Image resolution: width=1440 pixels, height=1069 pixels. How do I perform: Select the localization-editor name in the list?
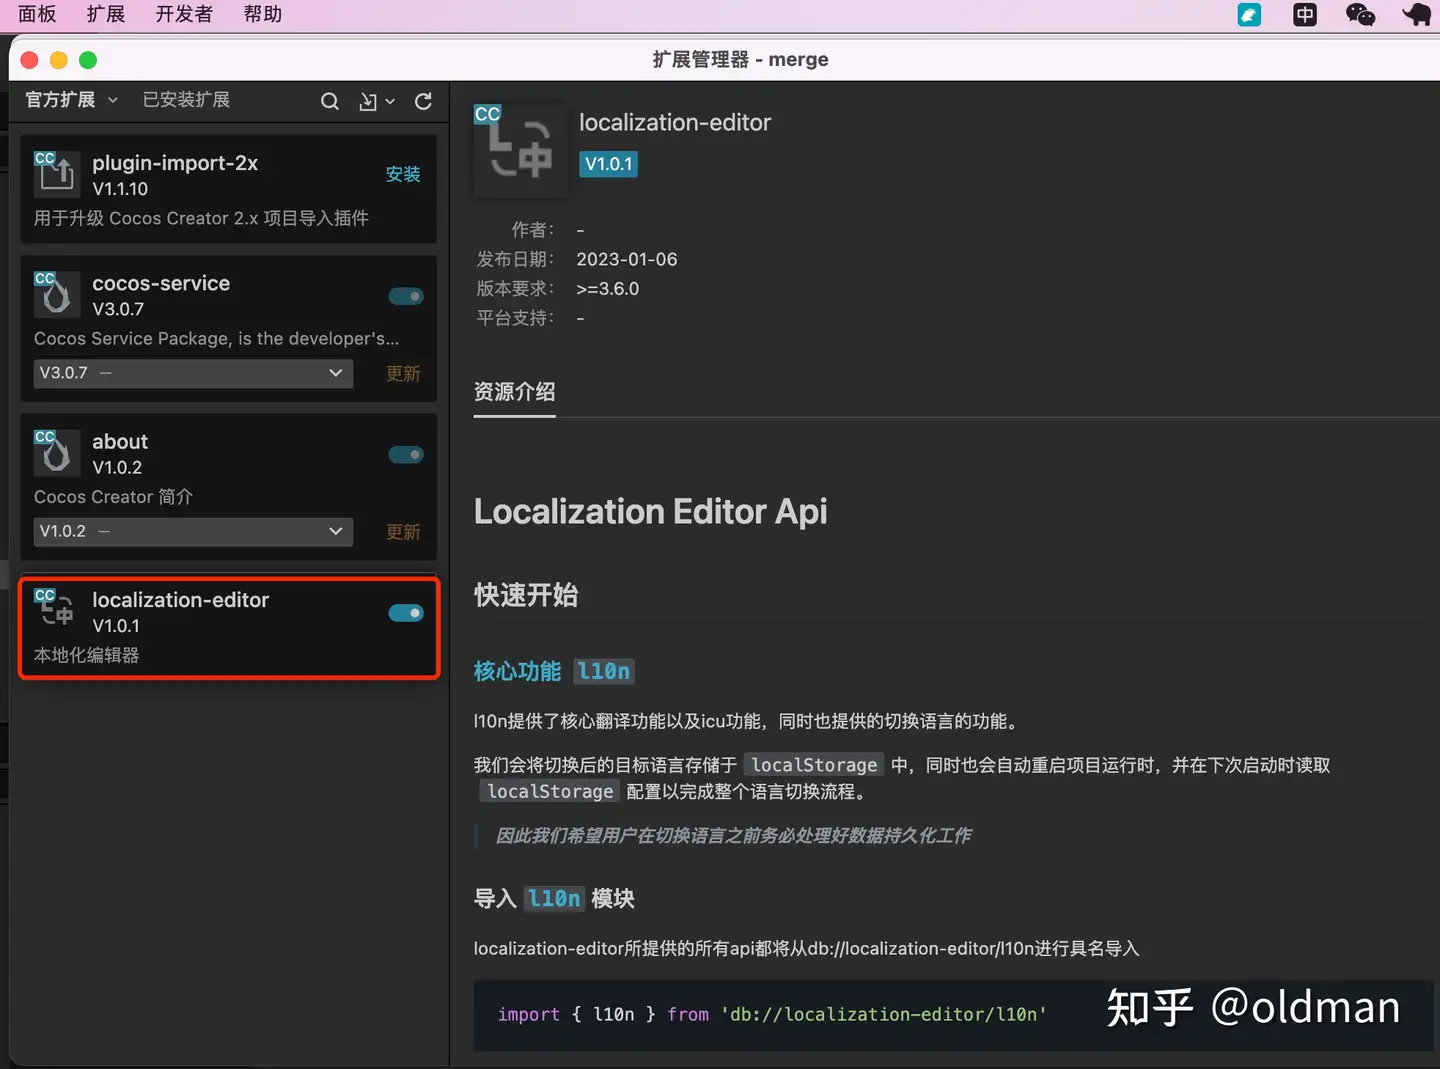180,600
